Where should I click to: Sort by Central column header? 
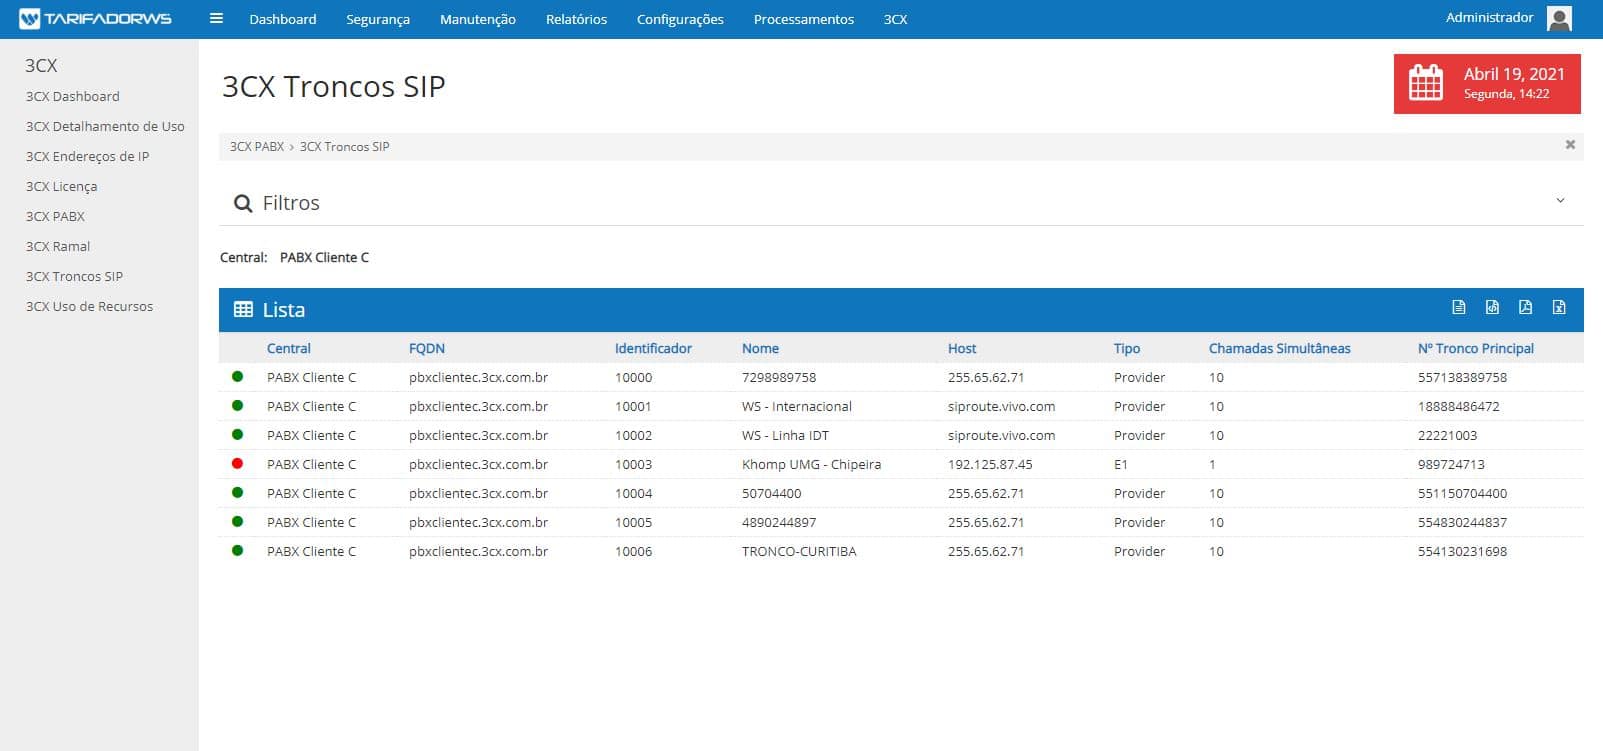tap(289, 348)
